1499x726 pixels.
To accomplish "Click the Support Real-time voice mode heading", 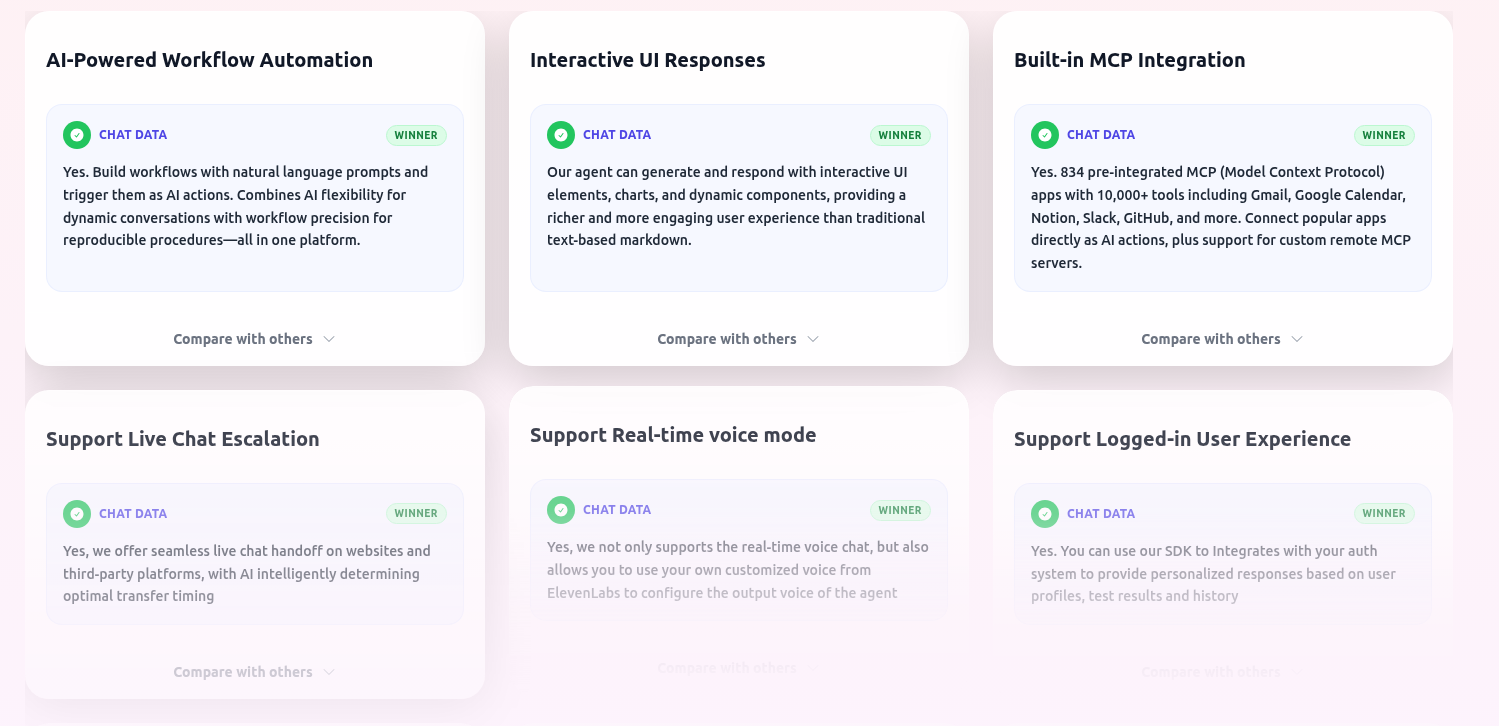I will [x=673, y=435].
